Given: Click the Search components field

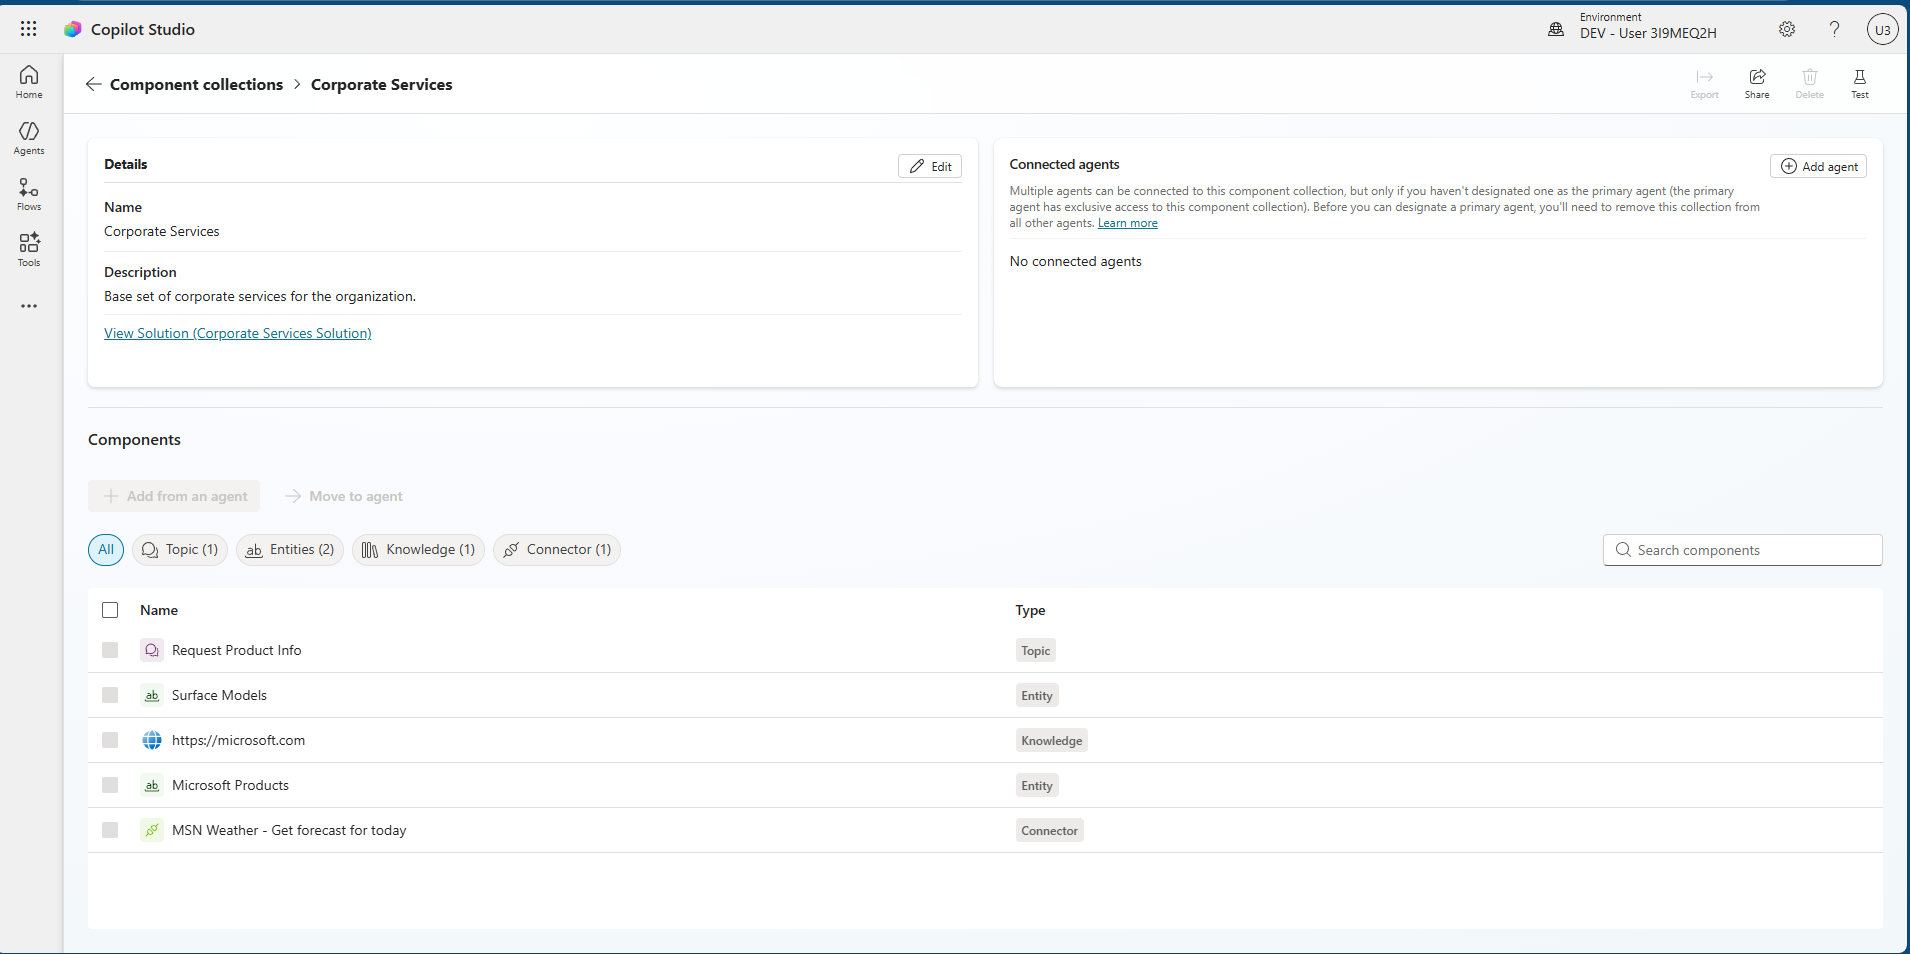Looking at the screenshot, I should [1742, 549].
